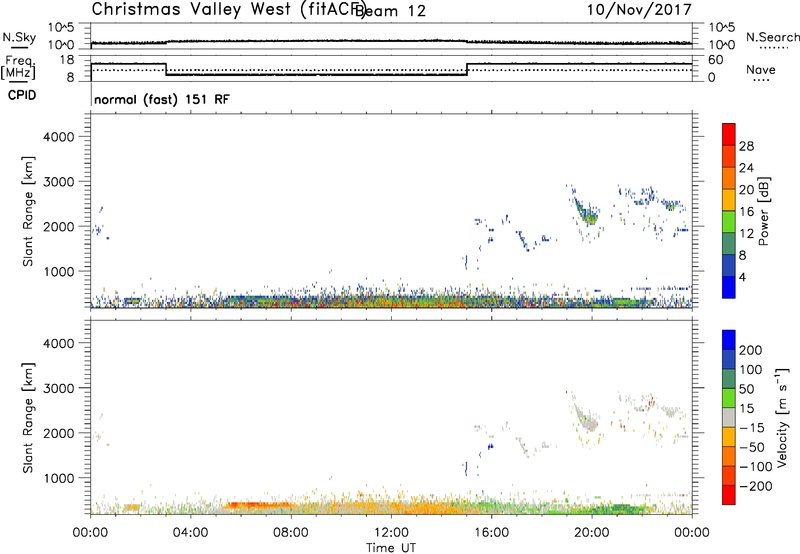Click the '60' Nave axis tick
This screenshot has width=800, height=554.
[x=716, y=60]
